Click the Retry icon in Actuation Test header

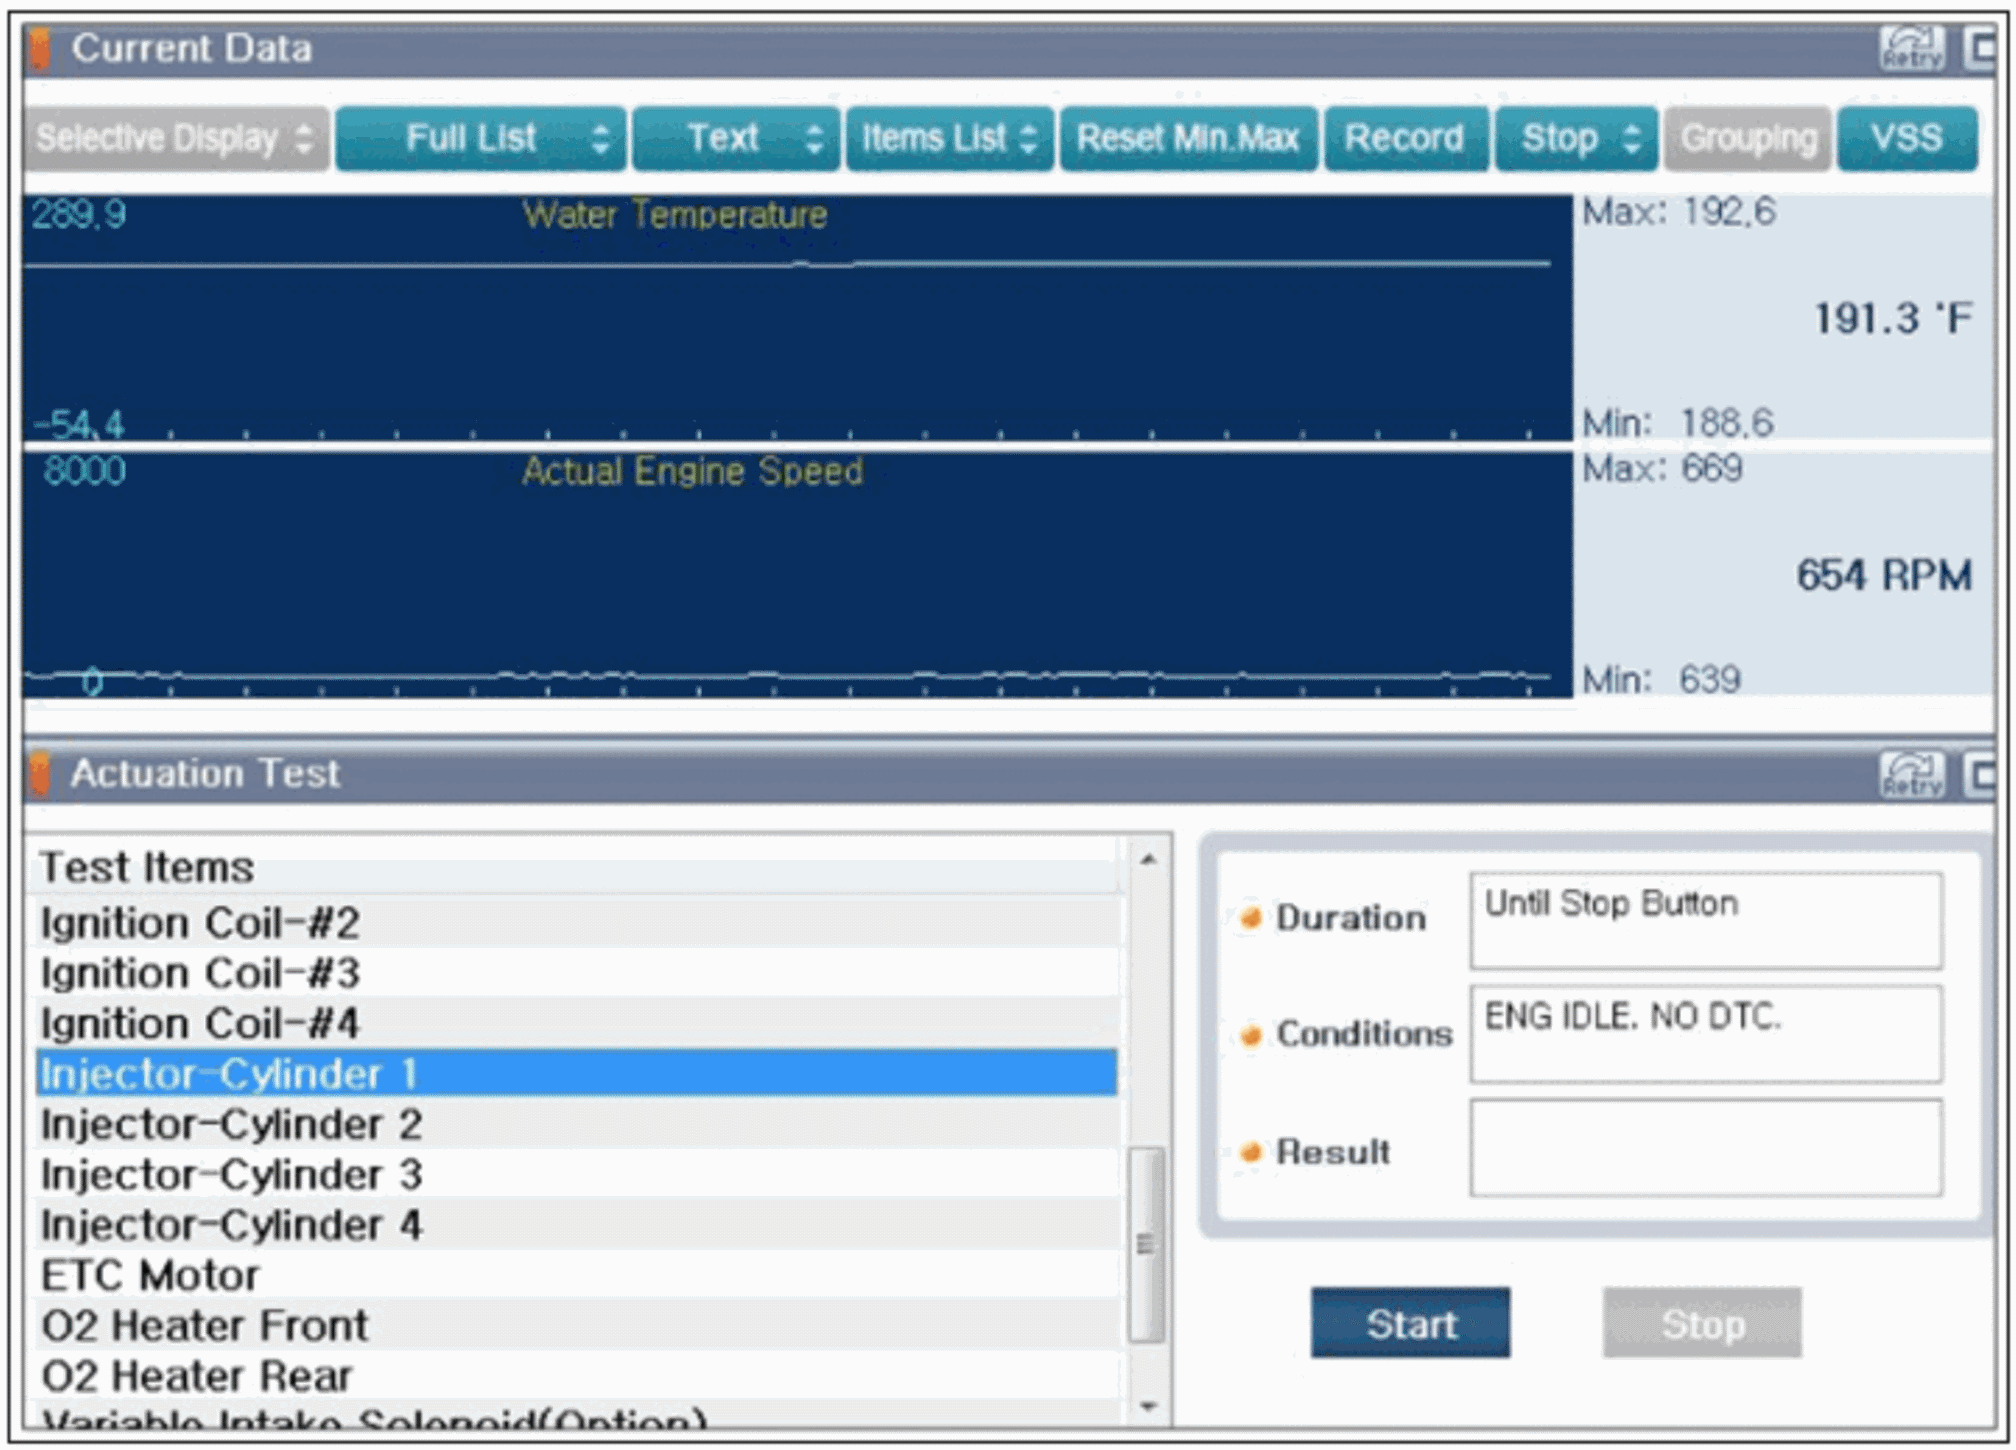(x=1911, y=774)
